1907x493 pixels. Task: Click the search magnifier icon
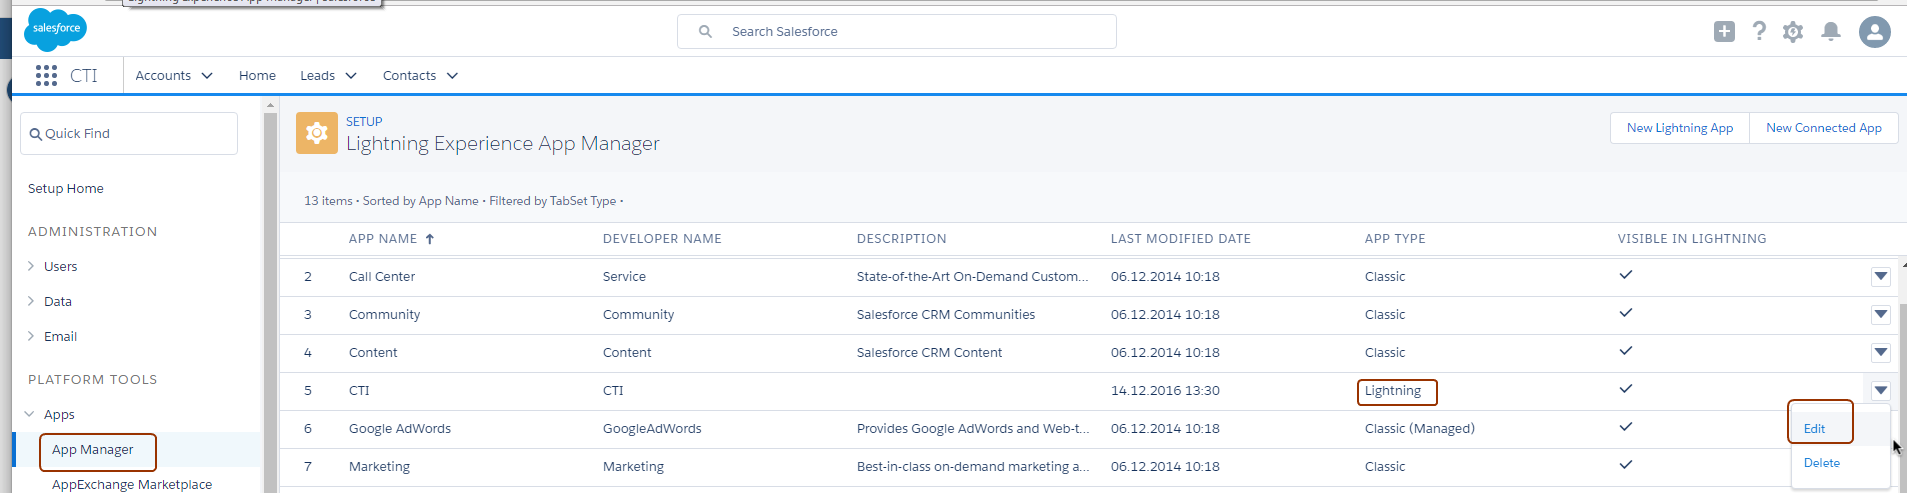click(705, 32)
